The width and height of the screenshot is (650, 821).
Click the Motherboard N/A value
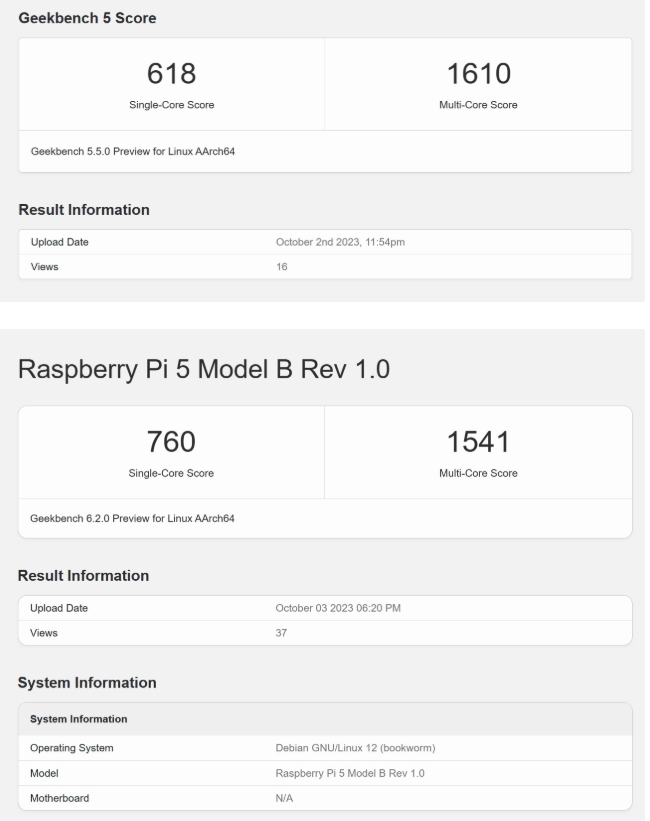pyautogui.click(x=284, y=798)
